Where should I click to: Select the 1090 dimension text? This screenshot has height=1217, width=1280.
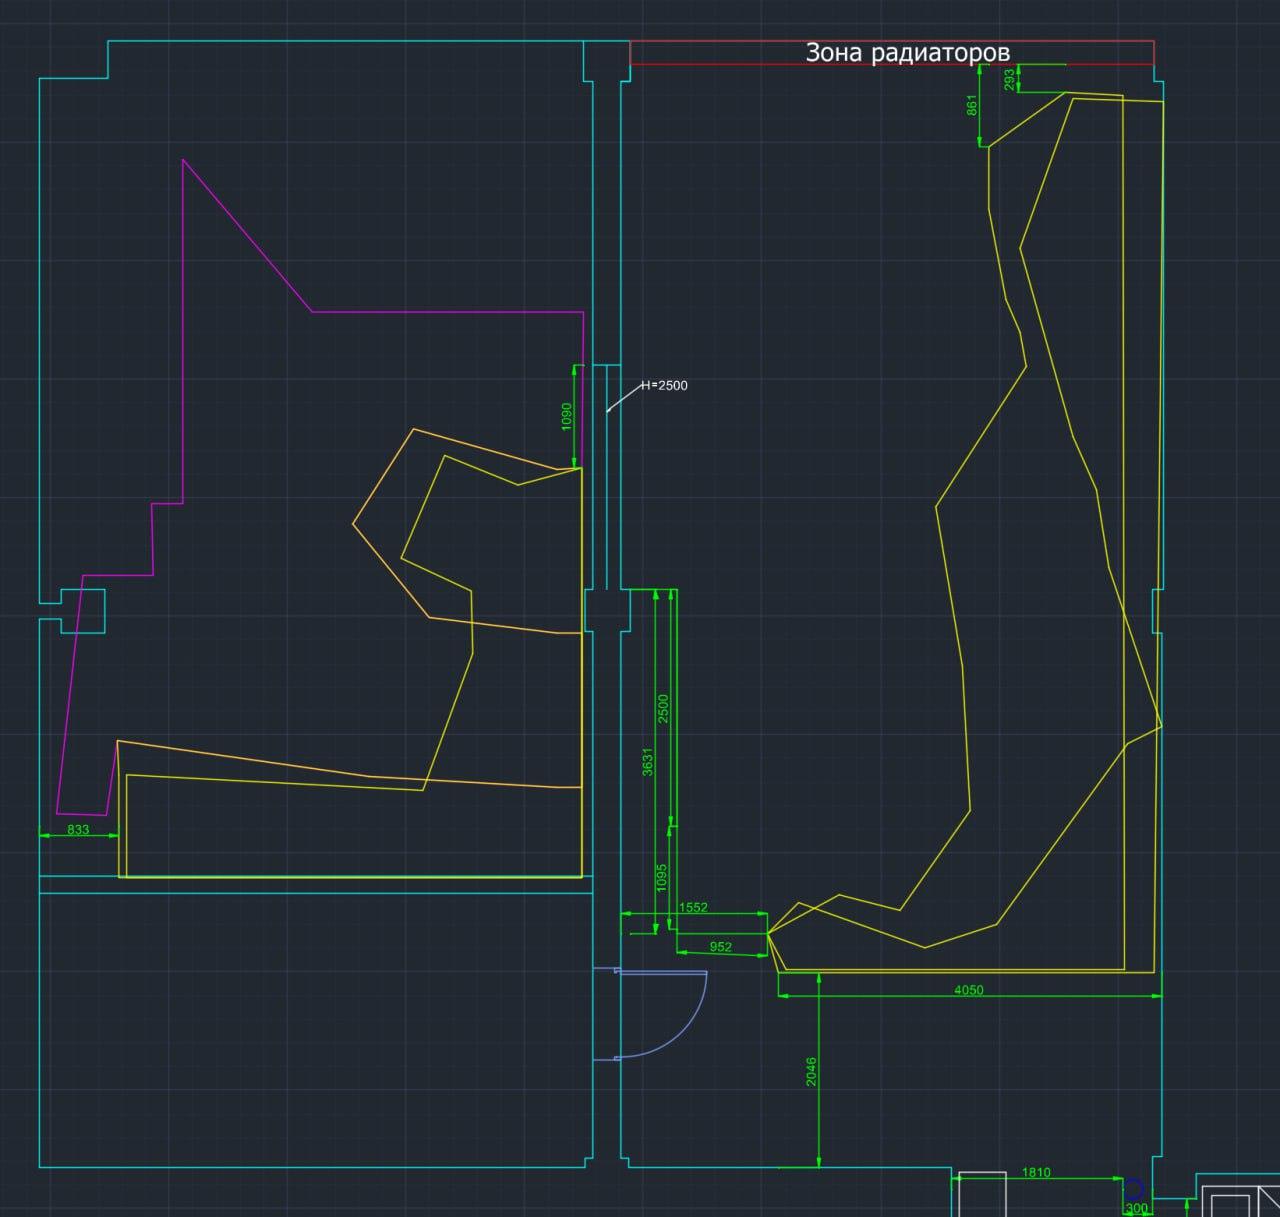click(567, 415)
